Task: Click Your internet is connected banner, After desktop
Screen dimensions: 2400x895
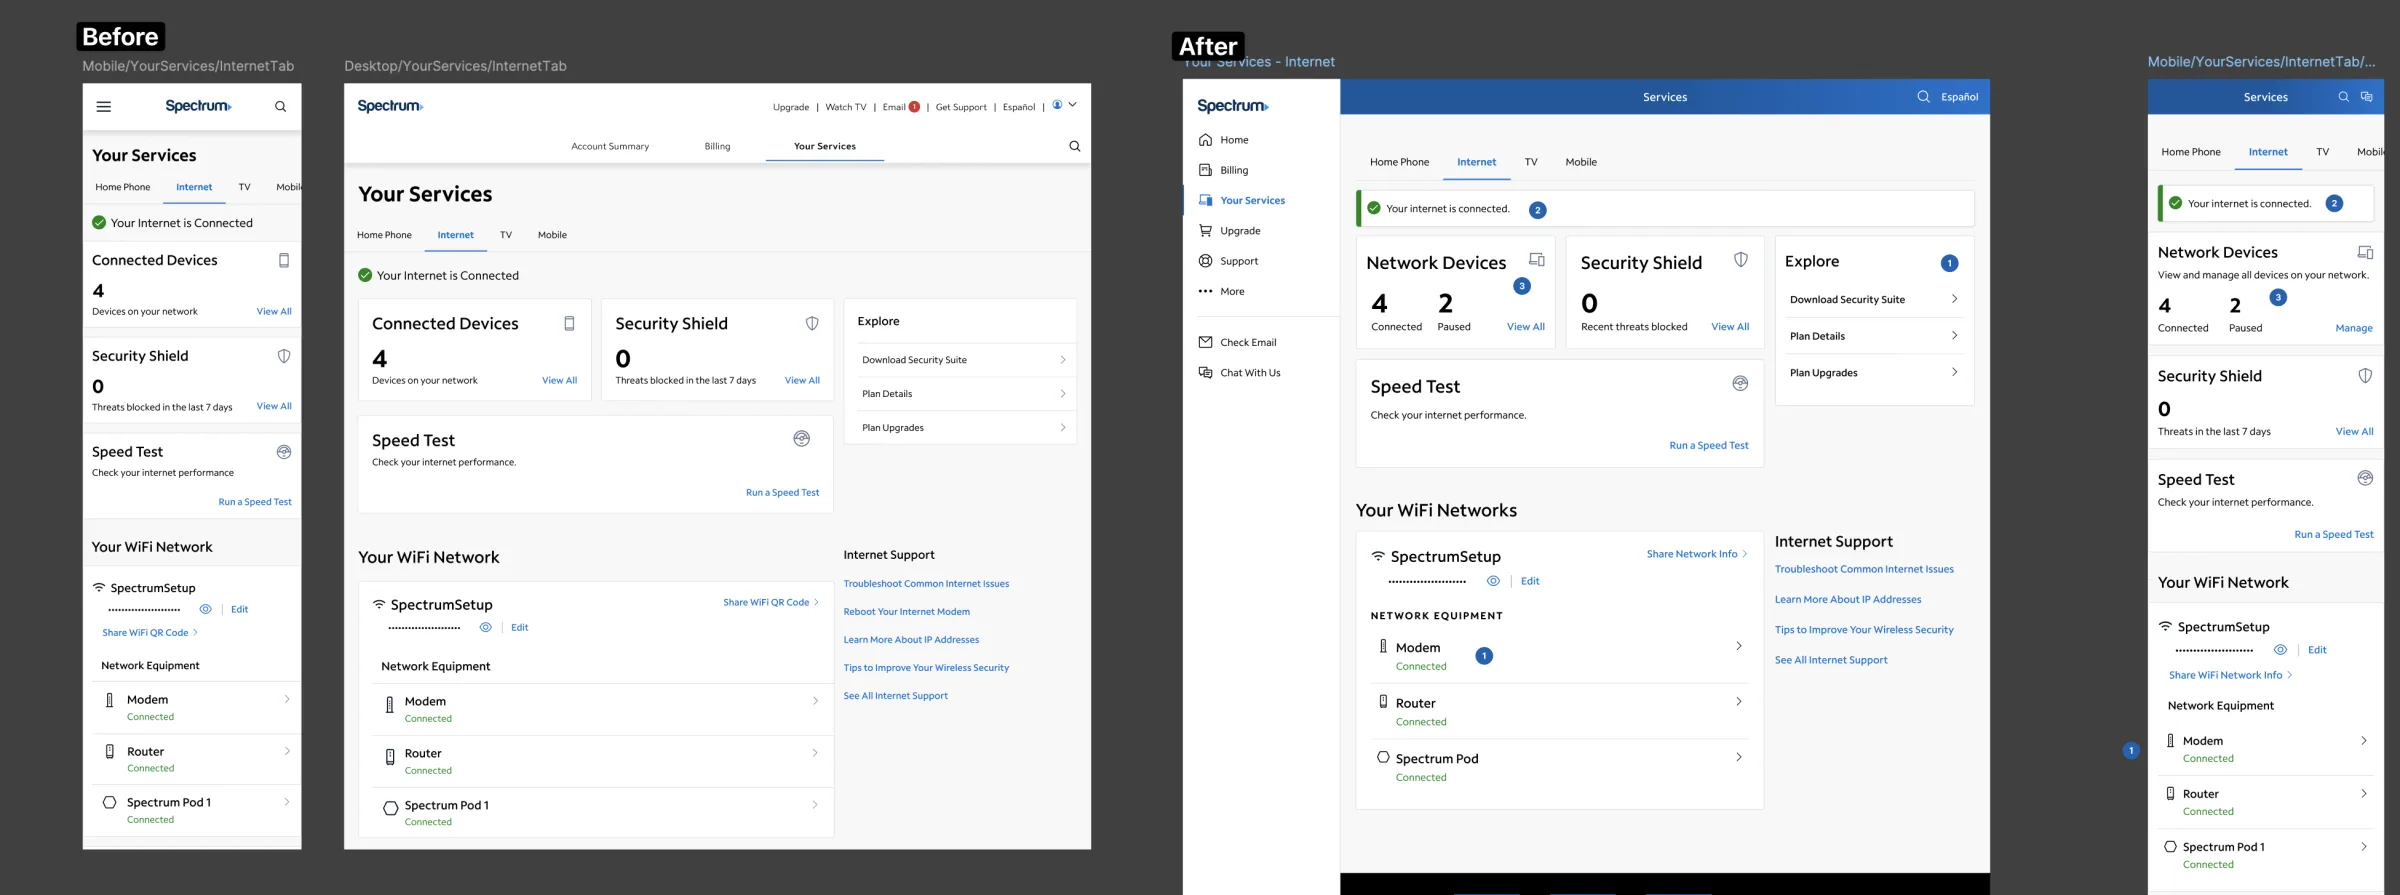Action: (x=1665, y=208)
